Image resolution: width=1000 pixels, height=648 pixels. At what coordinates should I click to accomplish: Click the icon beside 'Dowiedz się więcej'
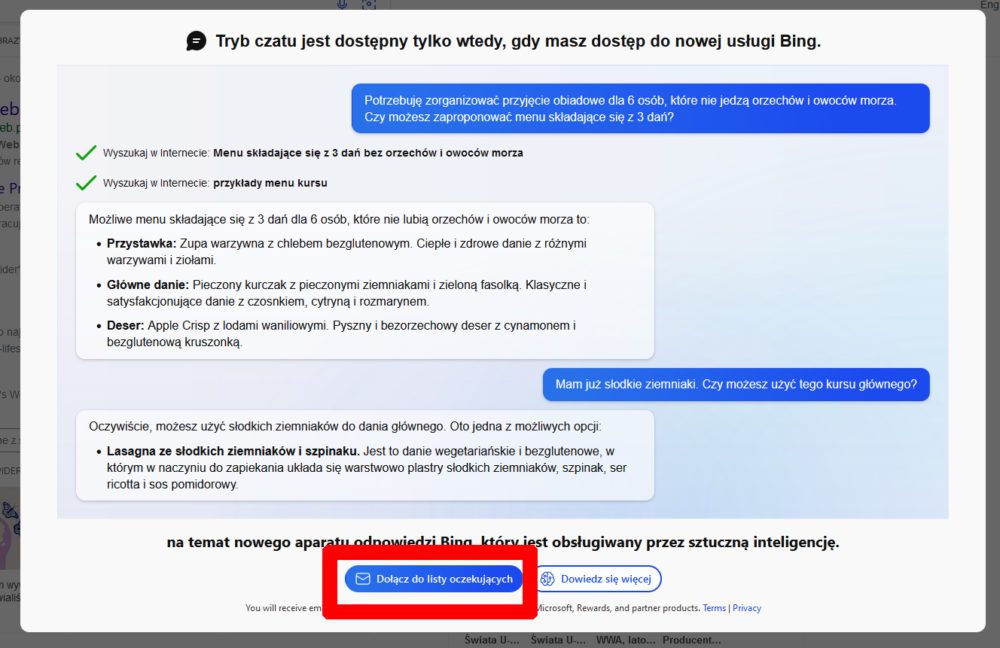click(x=548, y=579)
